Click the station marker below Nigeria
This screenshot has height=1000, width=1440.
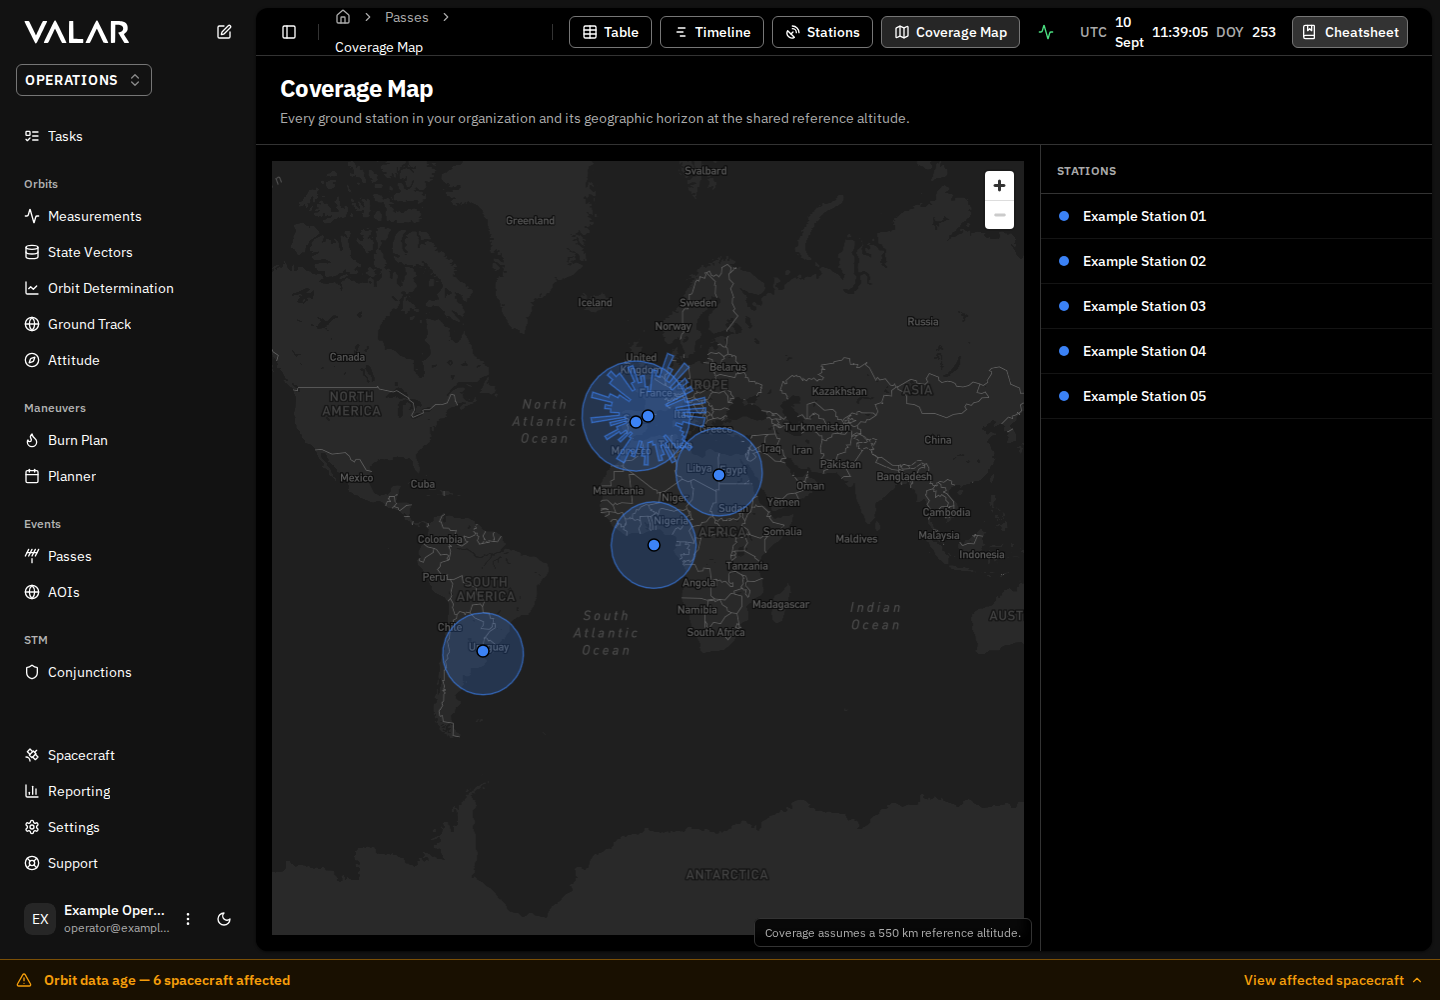pos(654,545)
